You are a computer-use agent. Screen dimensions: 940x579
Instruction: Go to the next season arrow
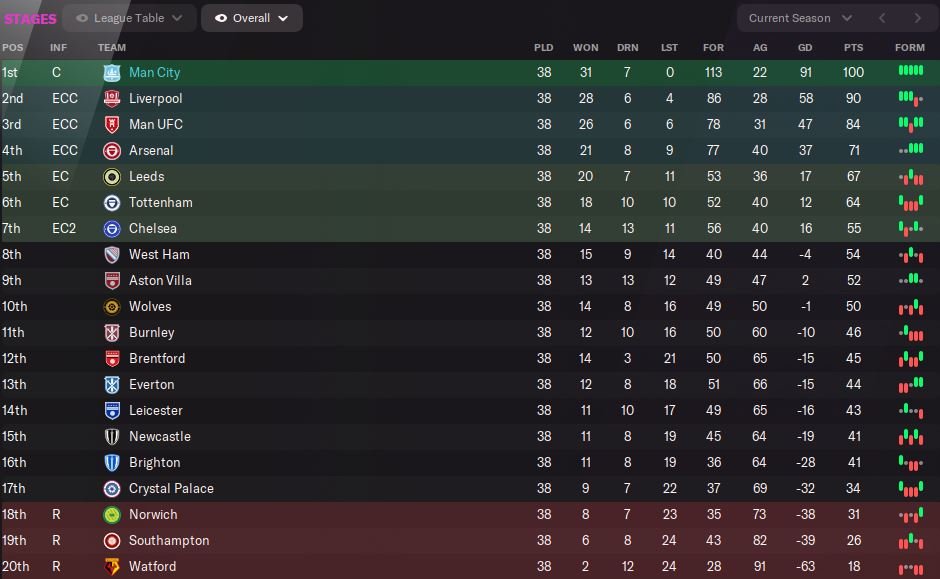[917, 18]
